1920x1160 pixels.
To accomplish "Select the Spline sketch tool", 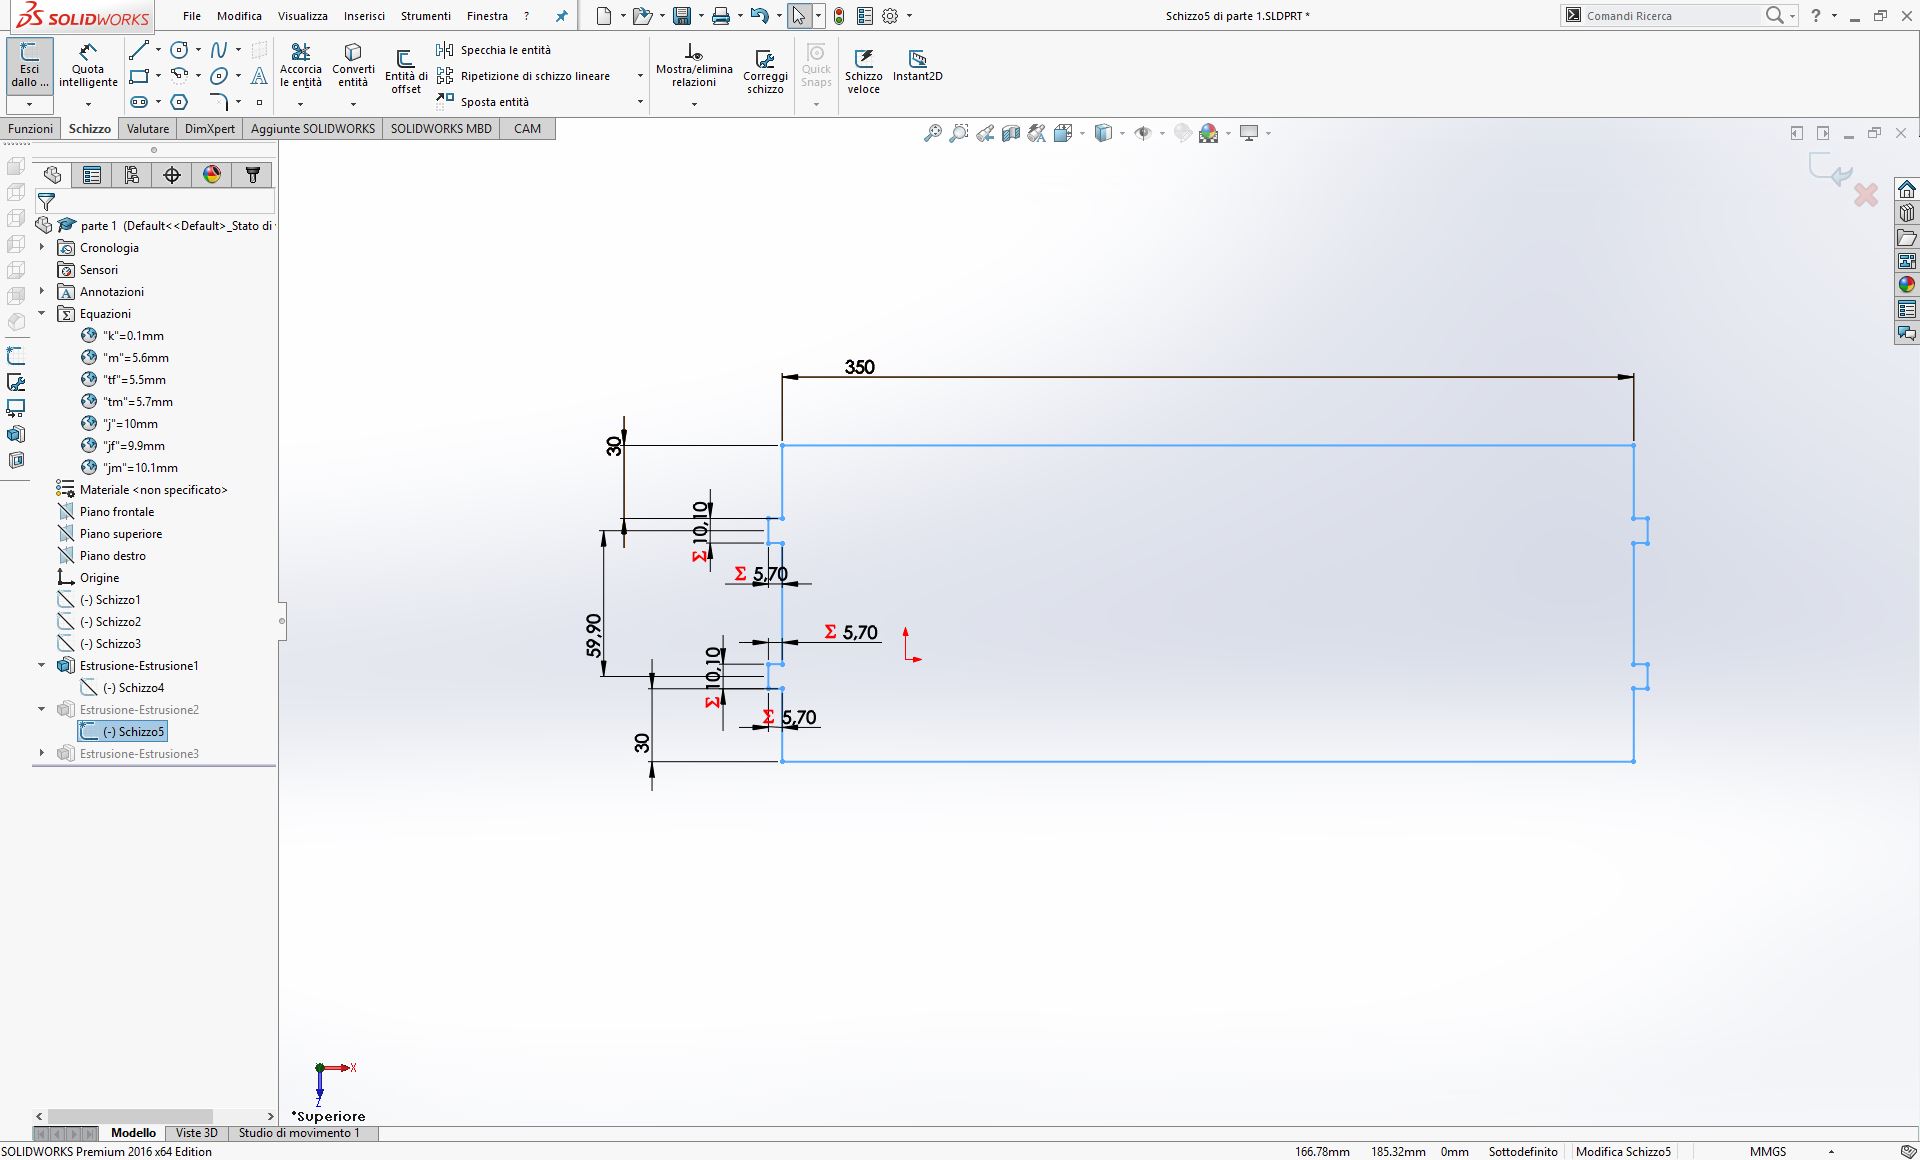I will pos(219,49).
